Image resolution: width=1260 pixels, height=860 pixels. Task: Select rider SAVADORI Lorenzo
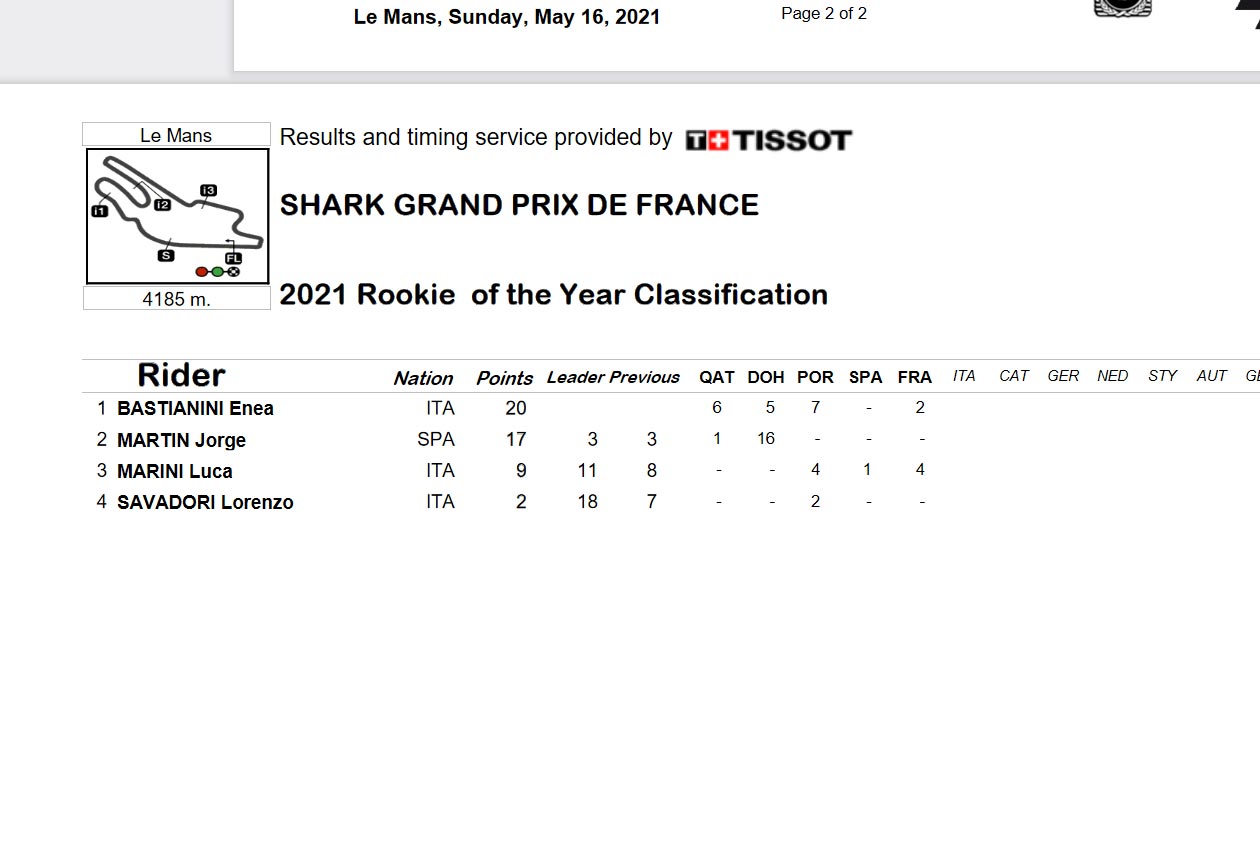coord(205,502)
